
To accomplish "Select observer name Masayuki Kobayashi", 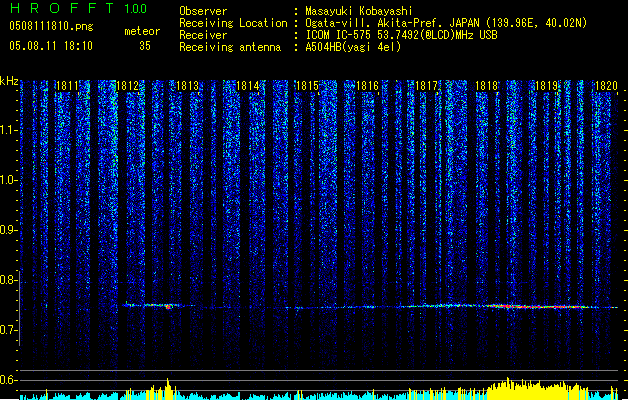I will (x=359, y=11).
